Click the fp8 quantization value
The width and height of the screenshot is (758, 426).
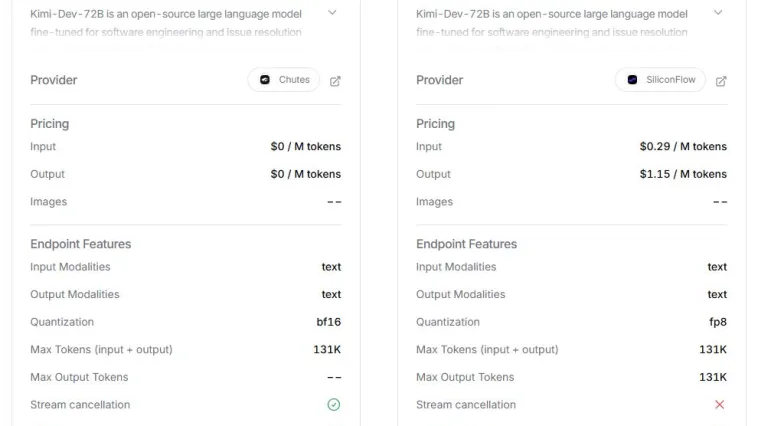tap(718, 322)
